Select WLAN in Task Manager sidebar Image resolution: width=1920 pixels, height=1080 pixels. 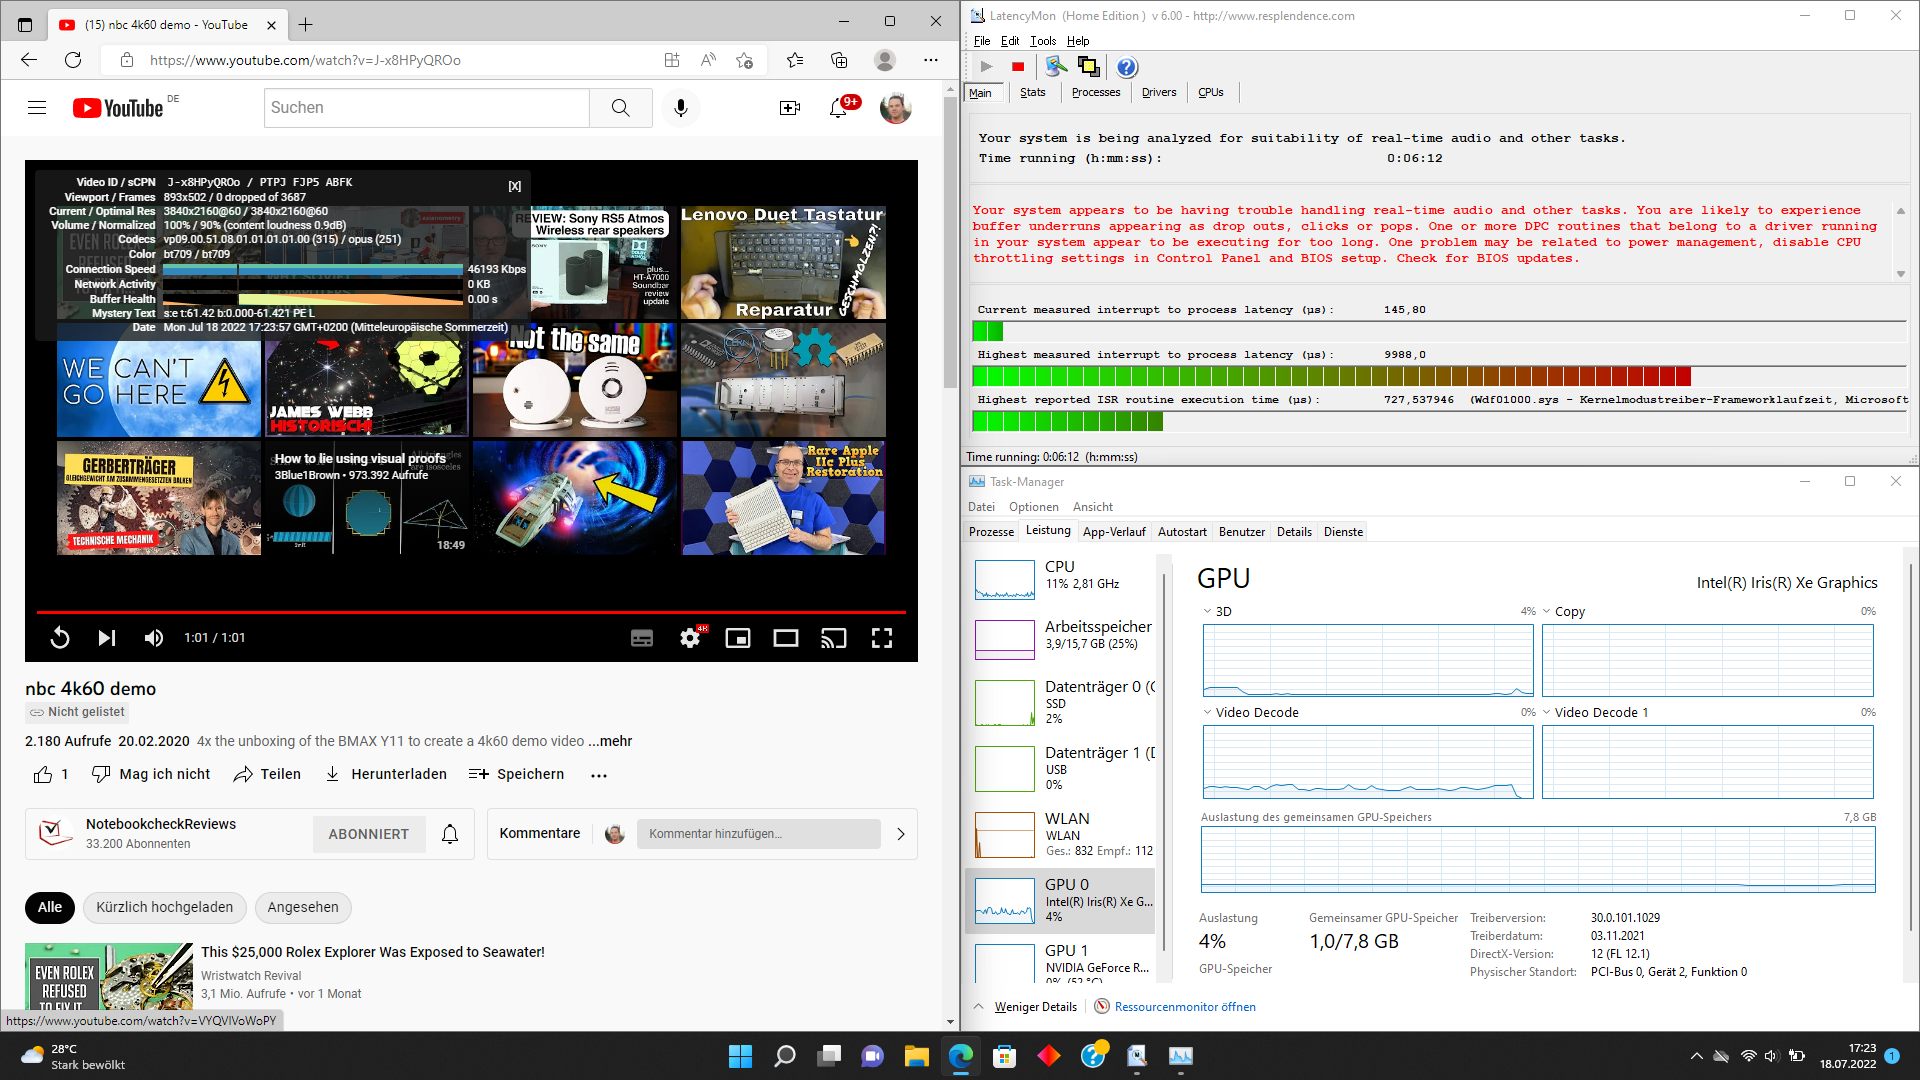pyautogui.click(x=1061, y=834)
